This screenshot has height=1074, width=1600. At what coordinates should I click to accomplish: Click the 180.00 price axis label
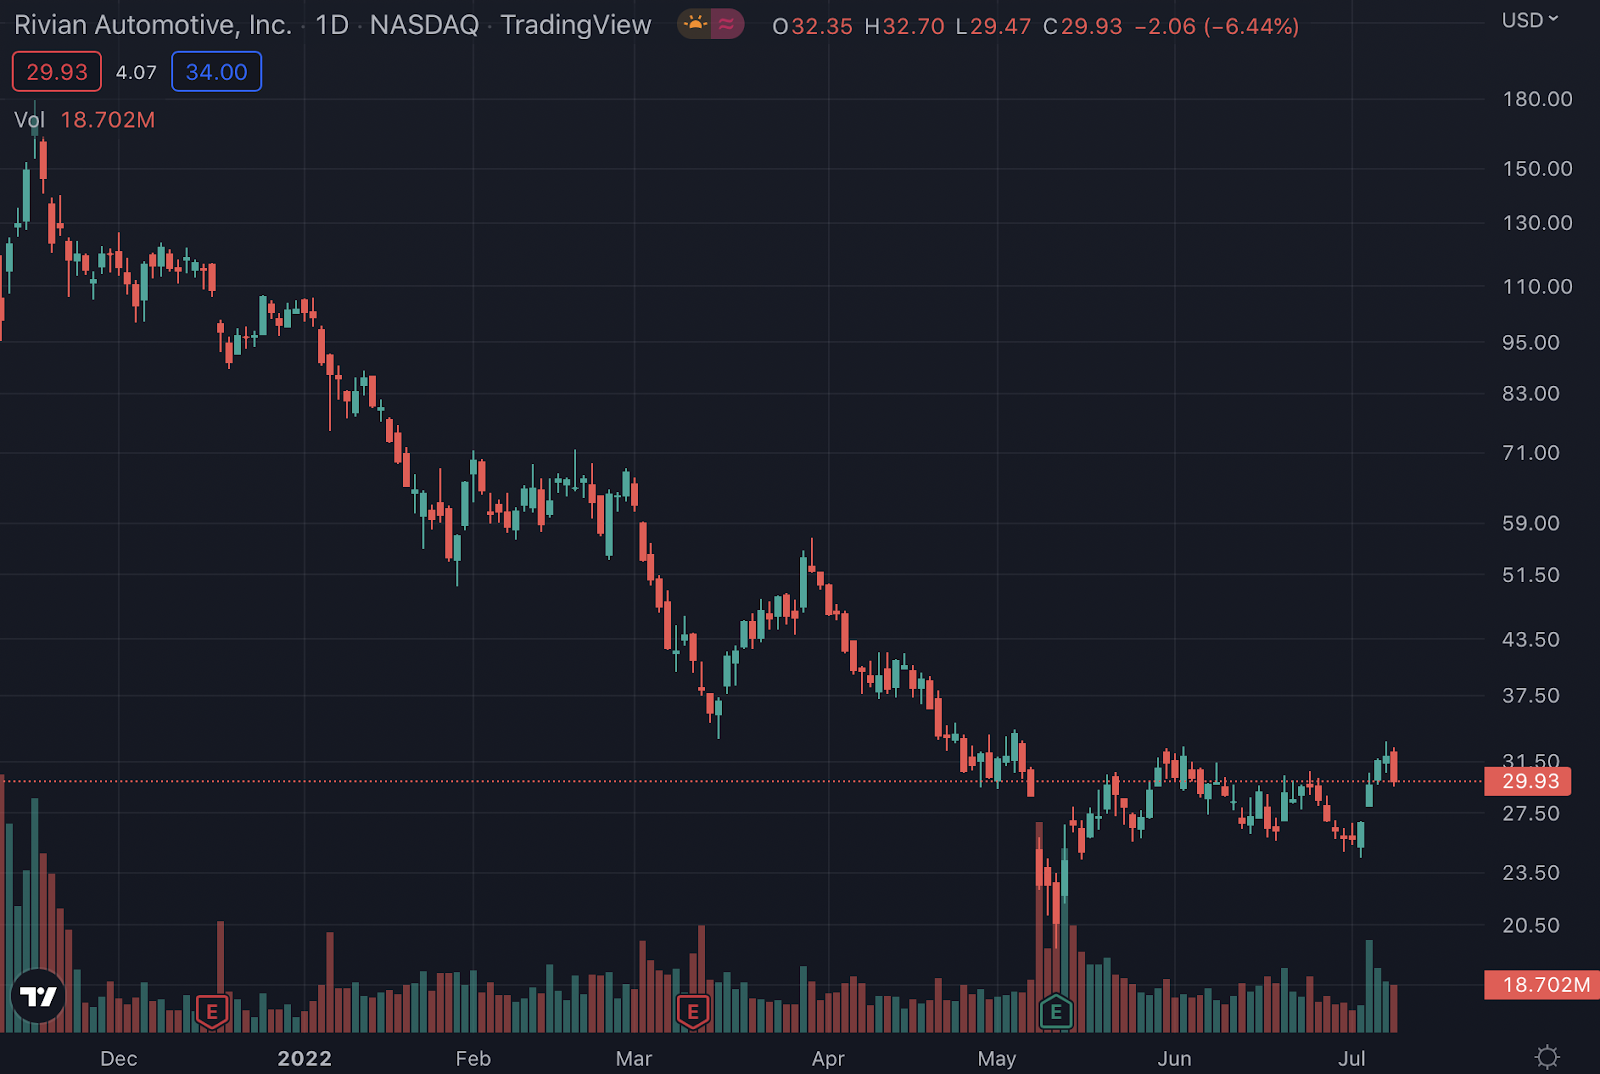click(x=1537, y=99)
